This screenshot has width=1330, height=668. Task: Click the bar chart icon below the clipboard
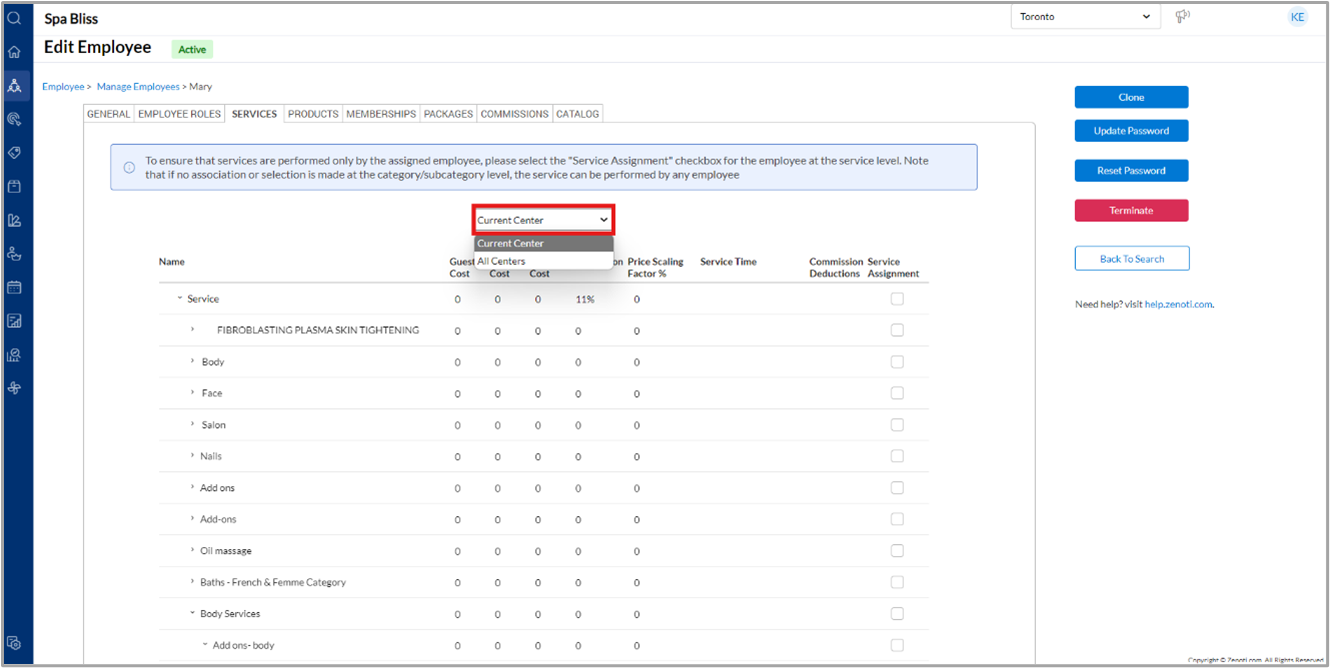pyautogui.click(x=14, y=220)
